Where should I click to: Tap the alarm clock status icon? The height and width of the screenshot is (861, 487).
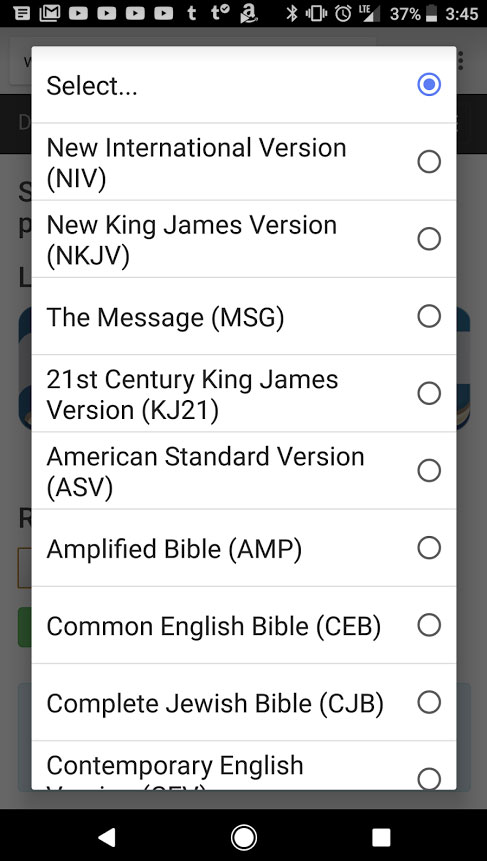click(x=343, y=13)
